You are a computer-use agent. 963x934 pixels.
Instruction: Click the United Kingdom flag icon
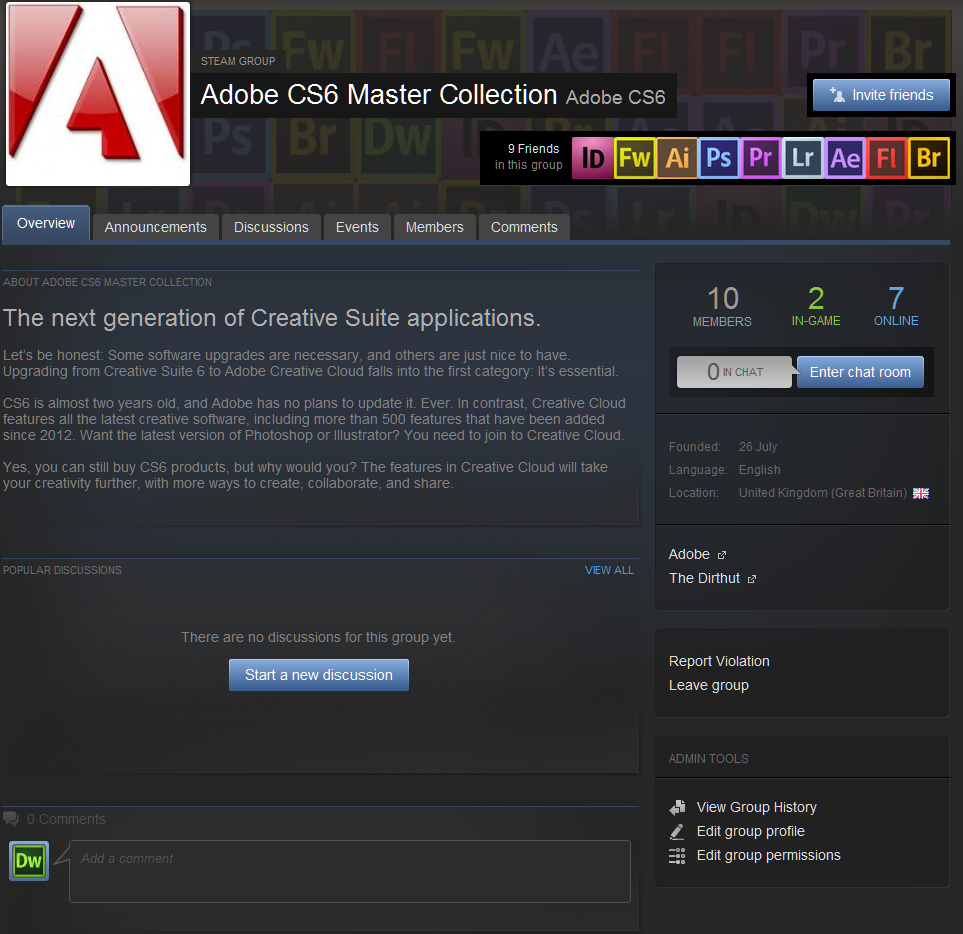(921, 493)
